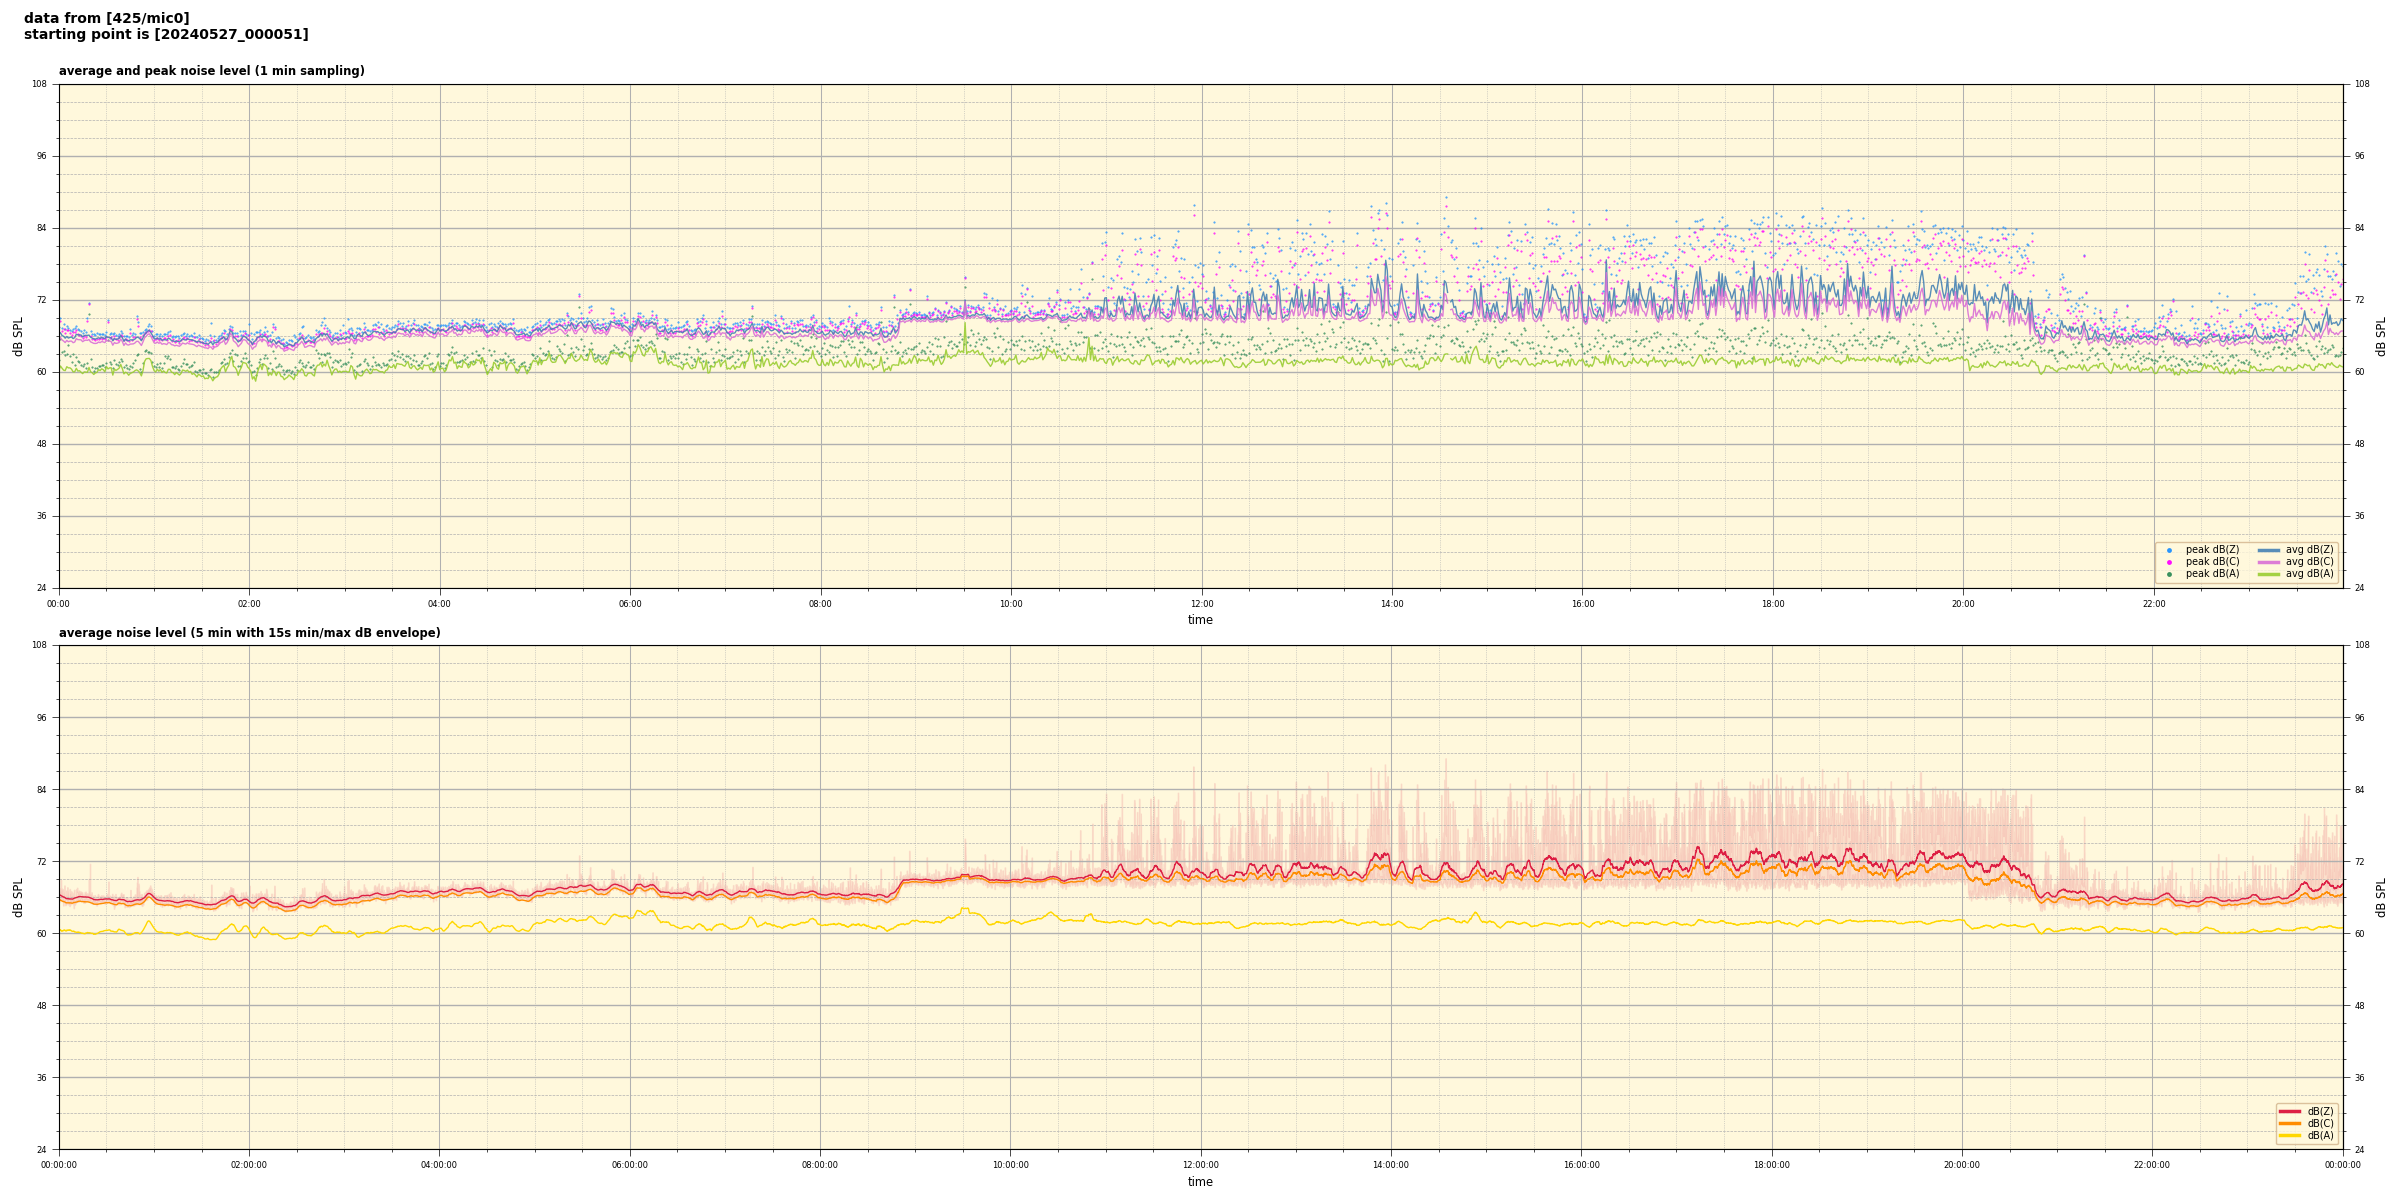Click the 'data from [425/mic0]' header text
The width and height of the screenshot is (2400, 1200).
(x=106, y=18)
